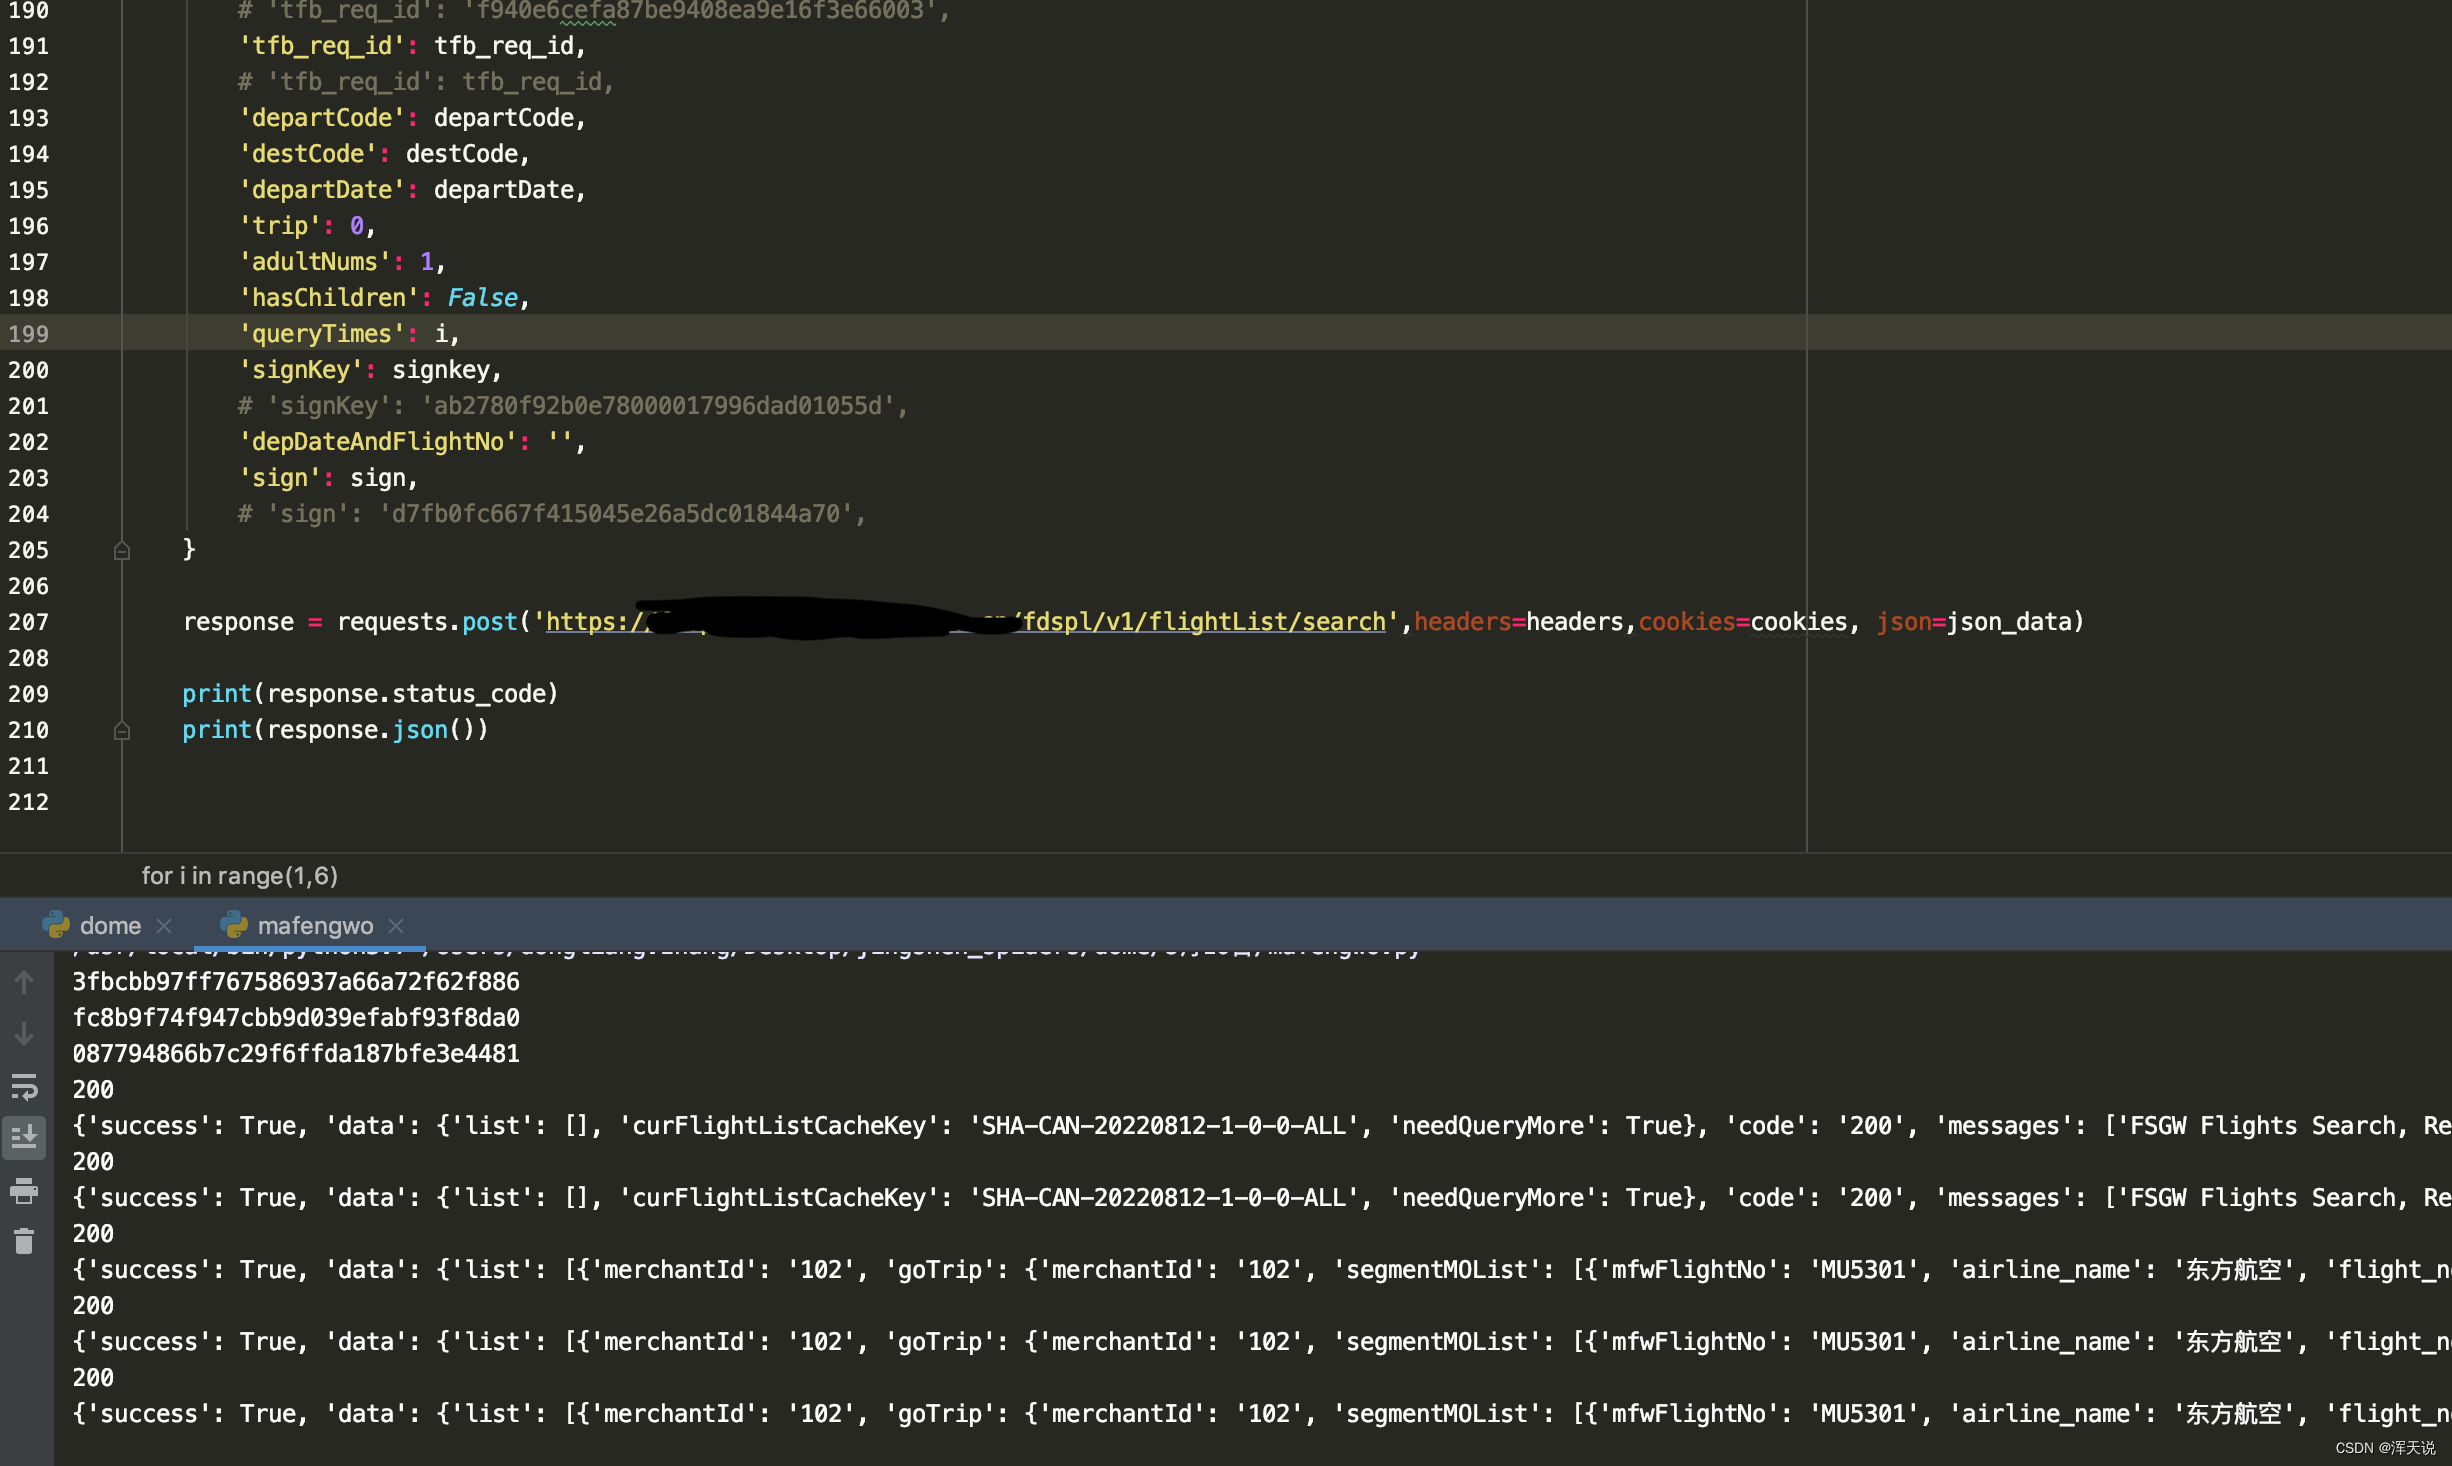Close the dome run tab
Viewport: 2452px width, 1466px height.
164,926
